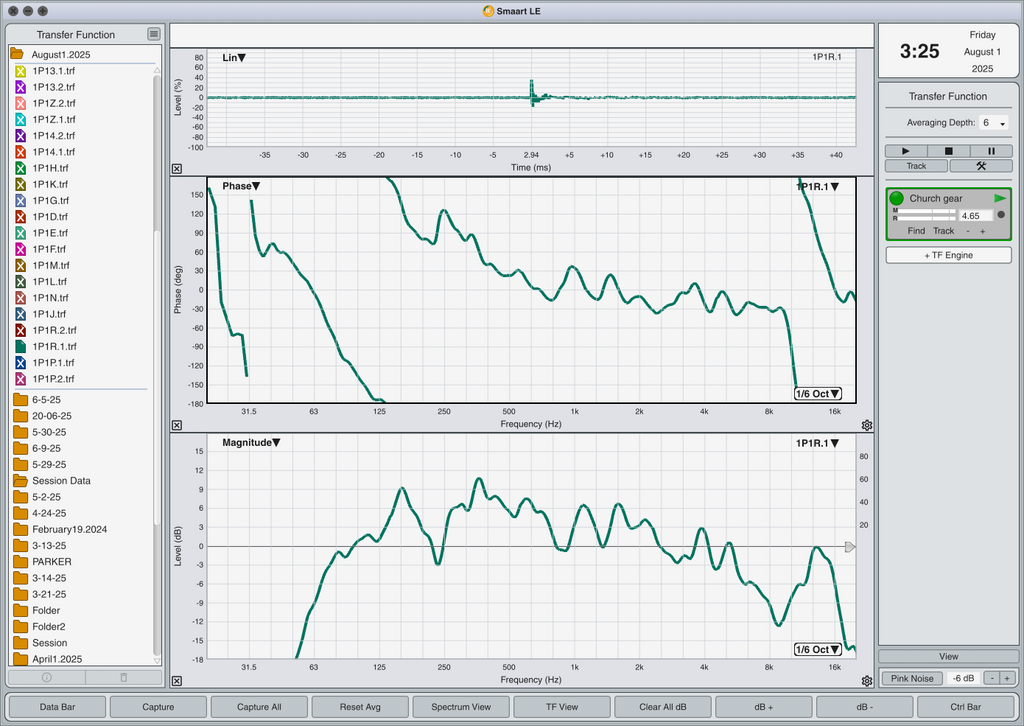
Task: Open the magnitude 1/6 Oct smoothing dropdown
Action: tap(818, 649)
